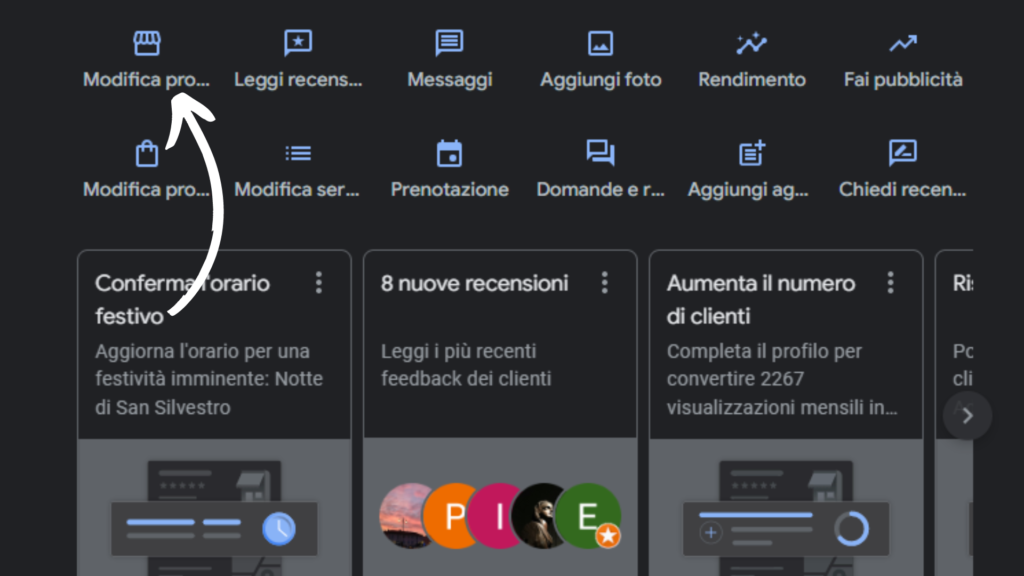Open Fai pubblicità arrow icon
1024x576 pixels.
coord(902,42)
